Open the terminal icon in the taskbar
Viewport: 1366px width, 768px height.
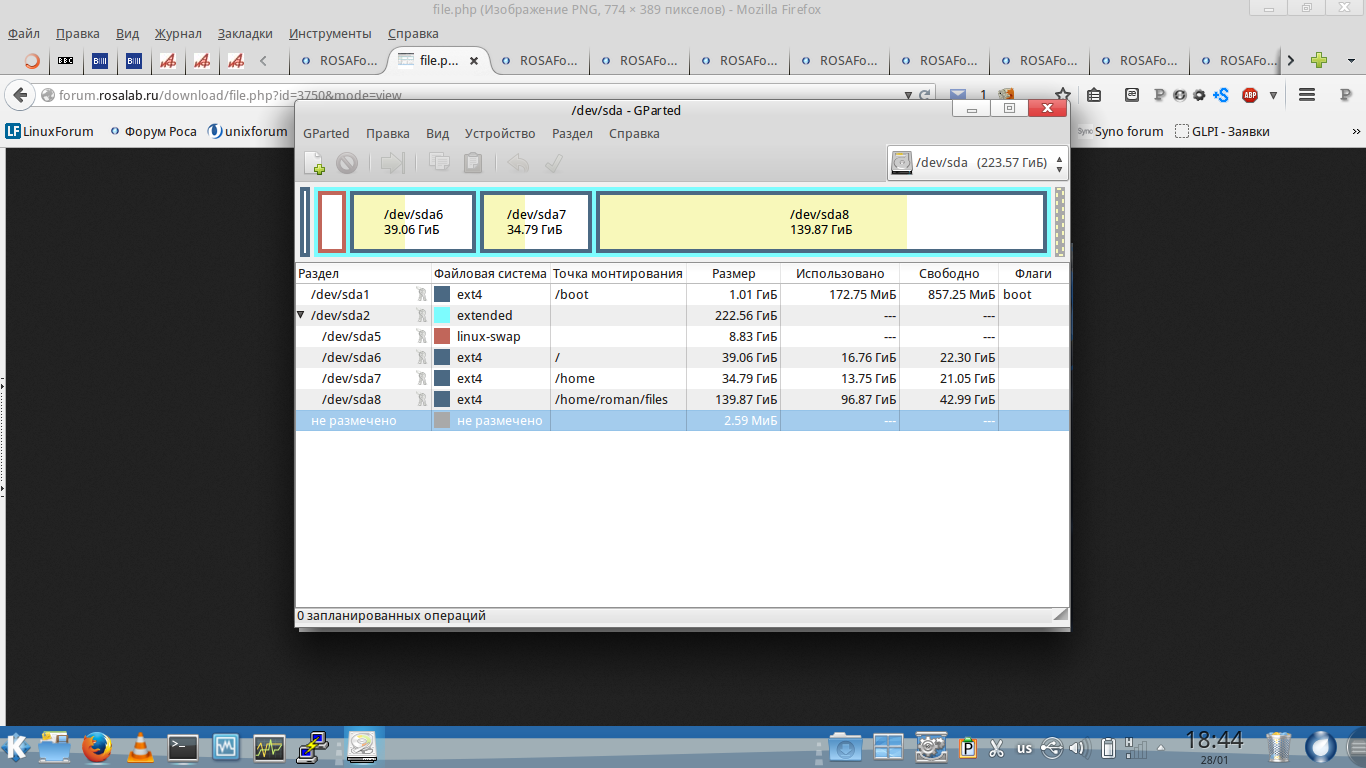183,746
